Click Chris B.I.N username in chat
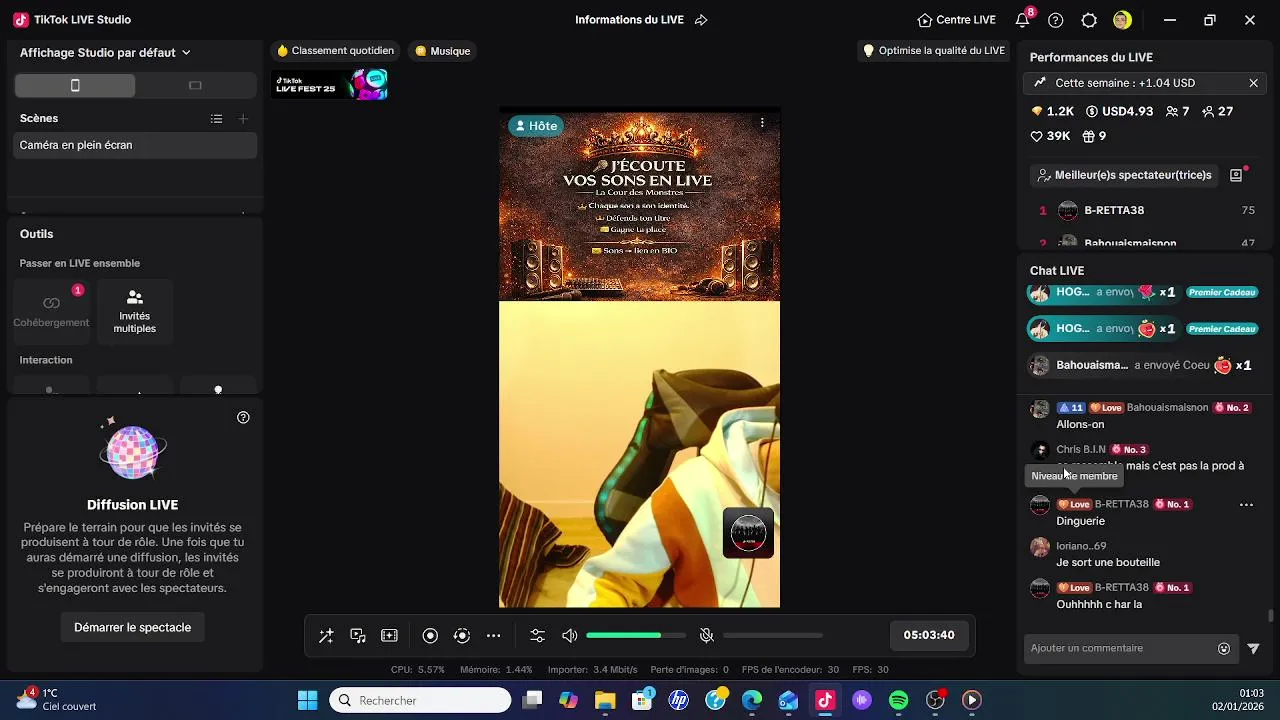Viewport: 1280px width, 720px height. pyautogui.click(x=1081, y=450)
